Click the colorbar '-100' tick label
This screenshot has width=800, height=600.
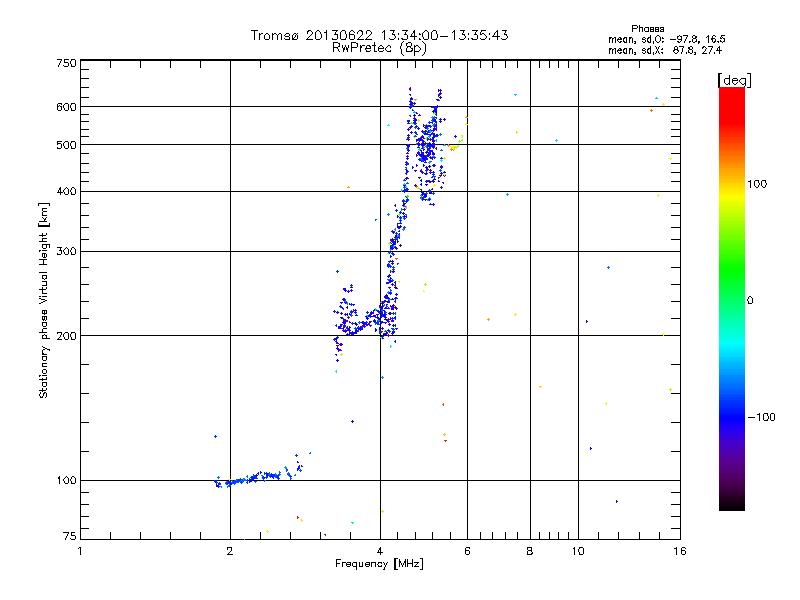pos(762,417)
